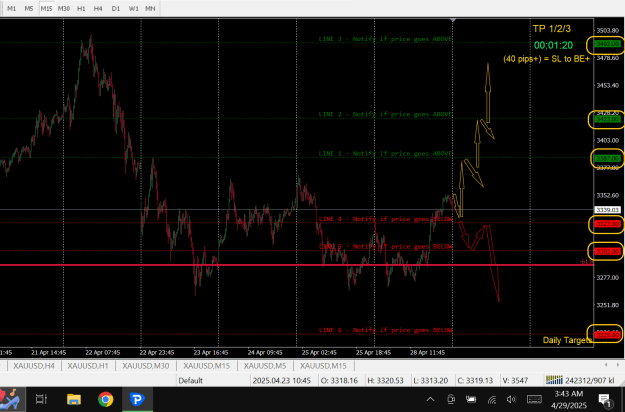Click the 3251.80 price scale value
The image size is (625, 412).
pyautogui.click(x=607, y=305)
